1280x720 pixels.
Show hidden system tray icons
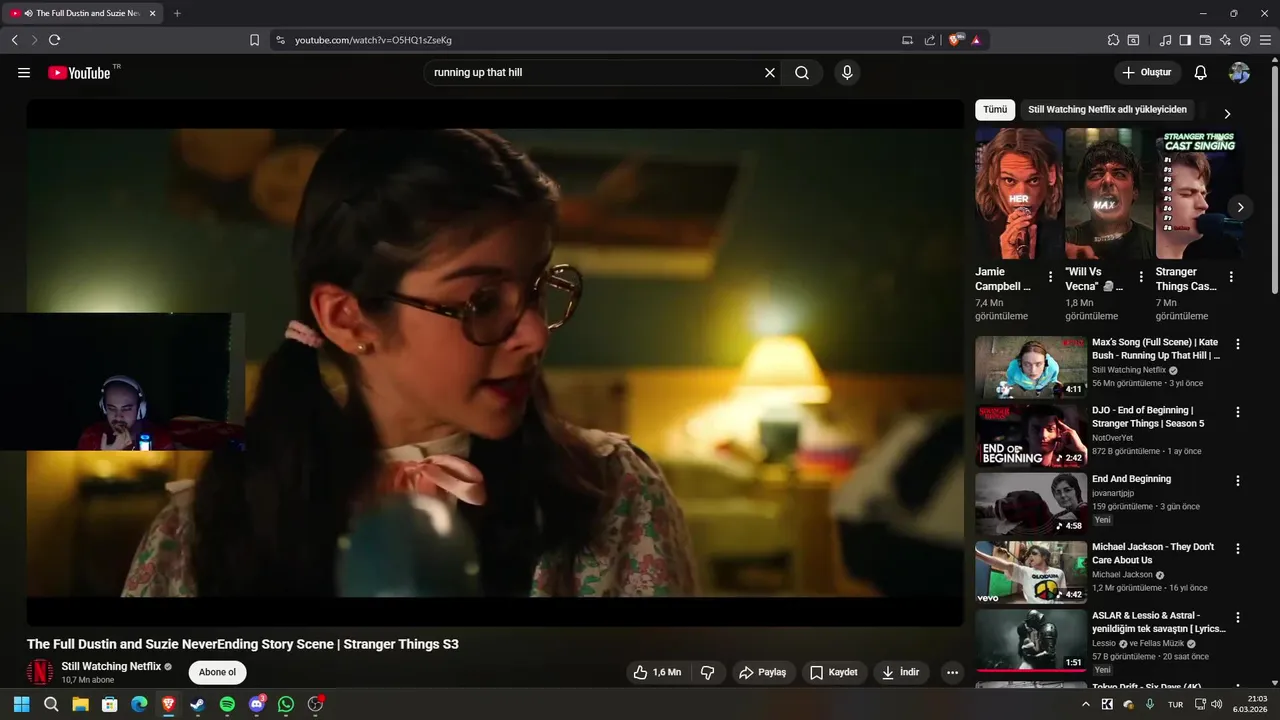pos(1086,704)
